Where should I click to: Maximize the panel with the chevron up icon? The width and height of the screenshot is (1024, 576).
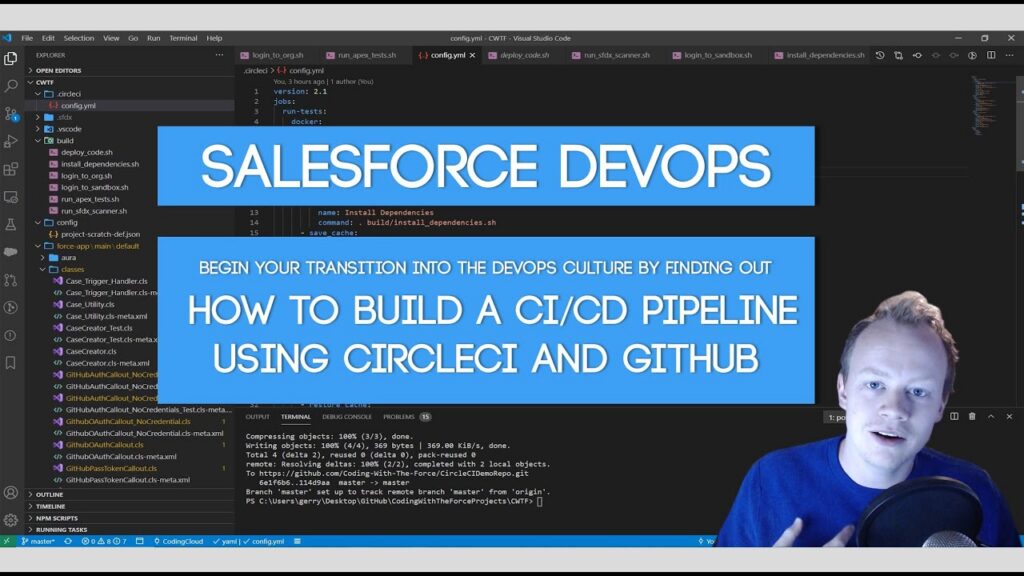[991, 416]
